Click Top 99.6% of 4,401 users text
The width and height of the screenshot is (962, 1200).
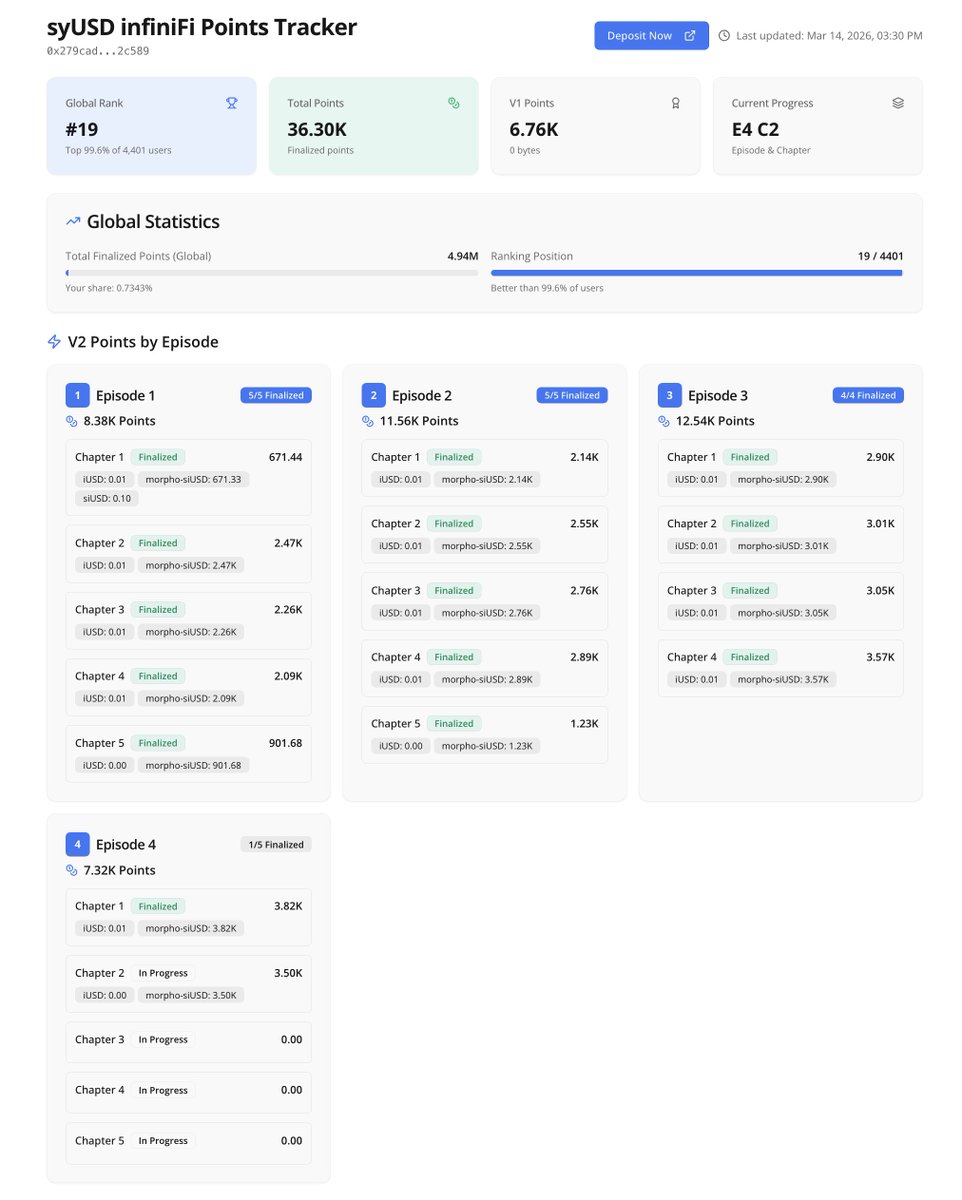[119, 150]
